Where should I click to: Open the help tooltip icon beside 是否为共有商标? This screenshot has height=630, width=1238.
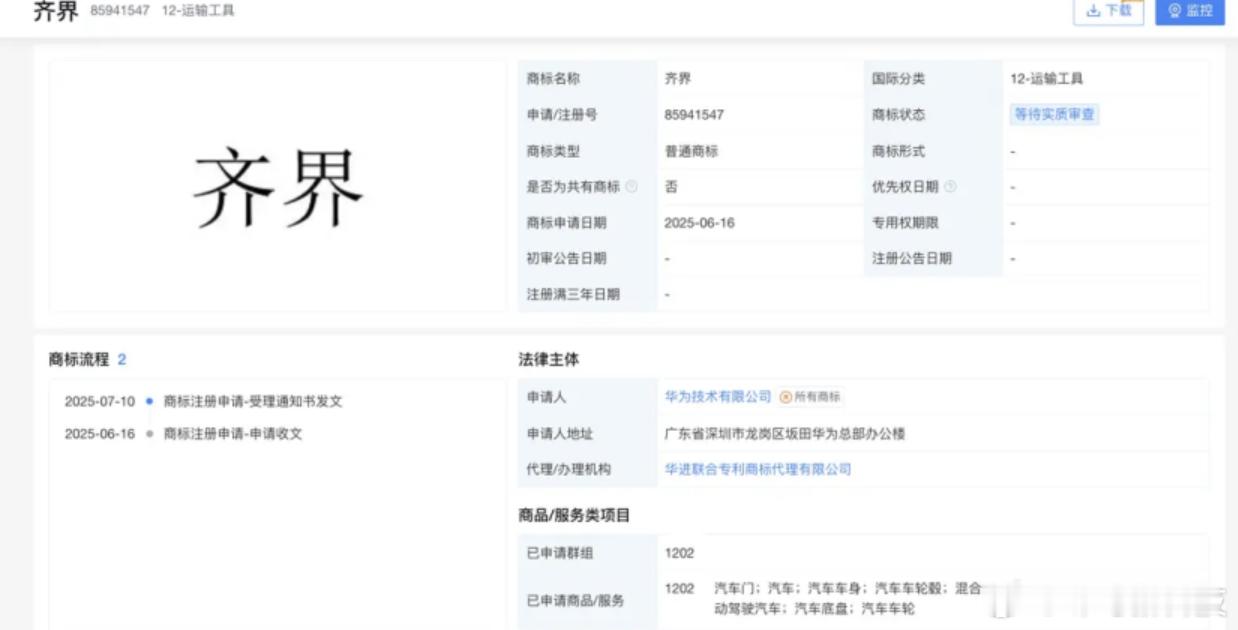630,185
